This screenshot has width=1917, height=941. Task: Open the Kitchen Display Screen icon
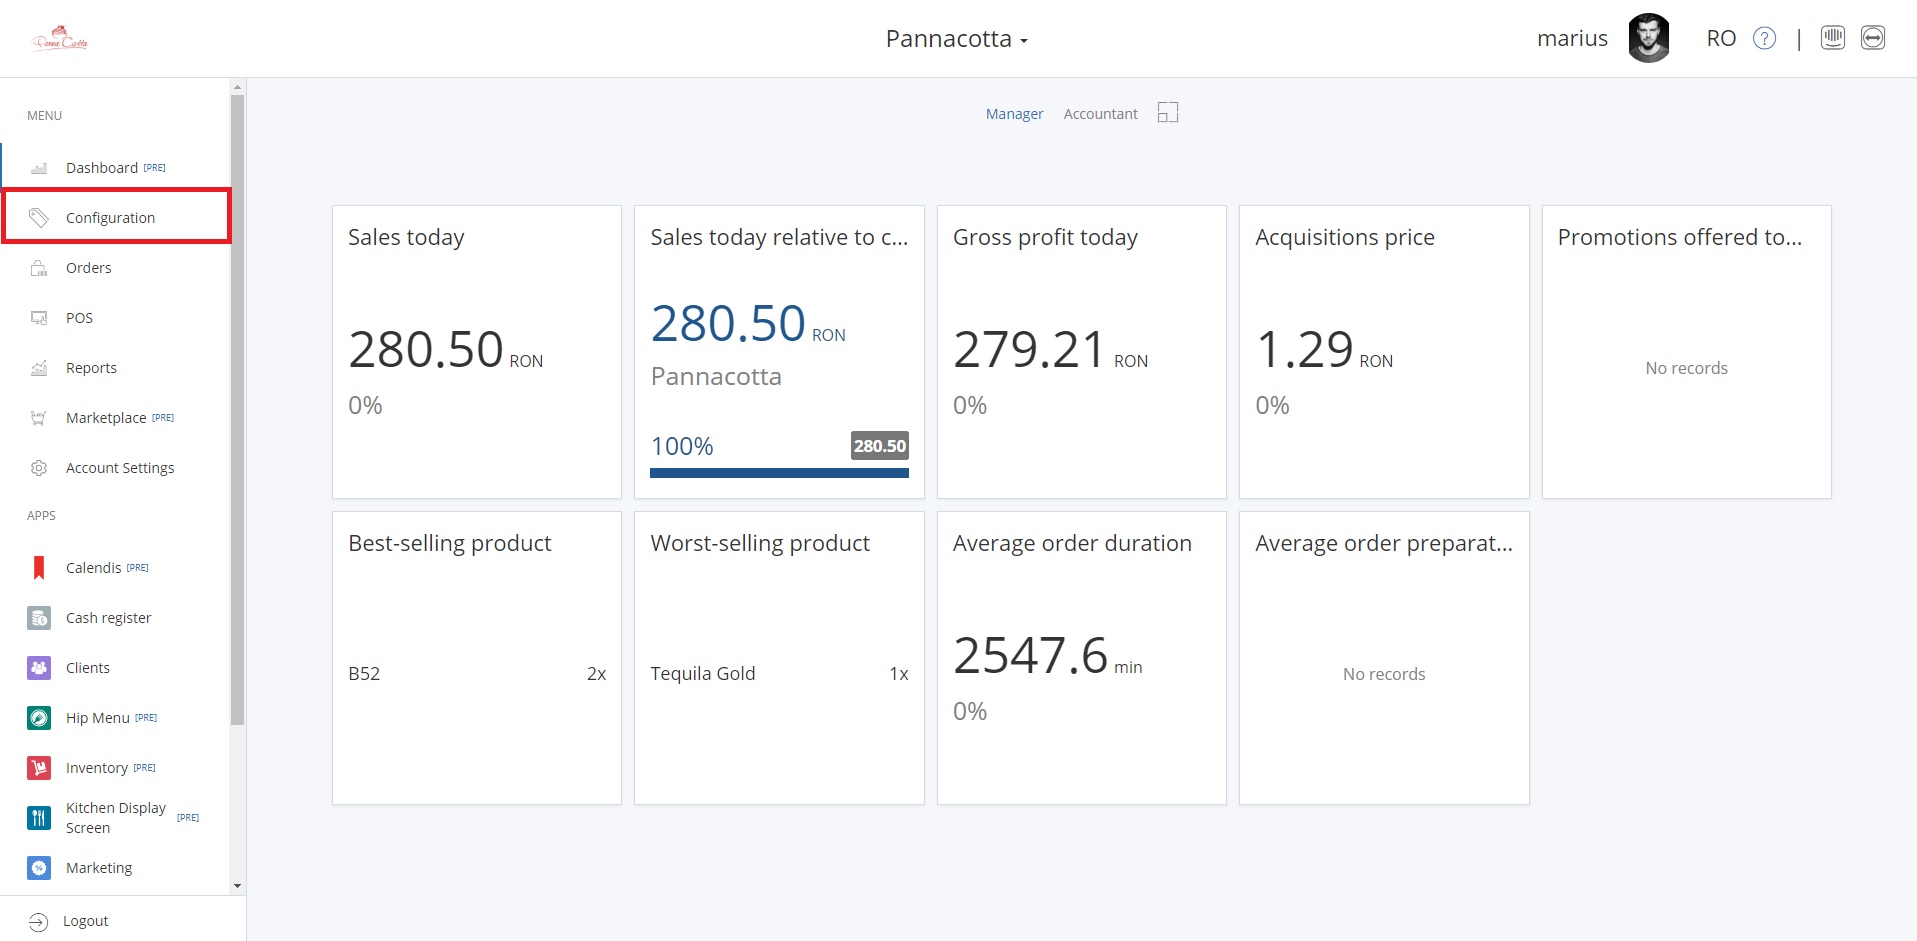pyautogui.click(x=39, y=818)
